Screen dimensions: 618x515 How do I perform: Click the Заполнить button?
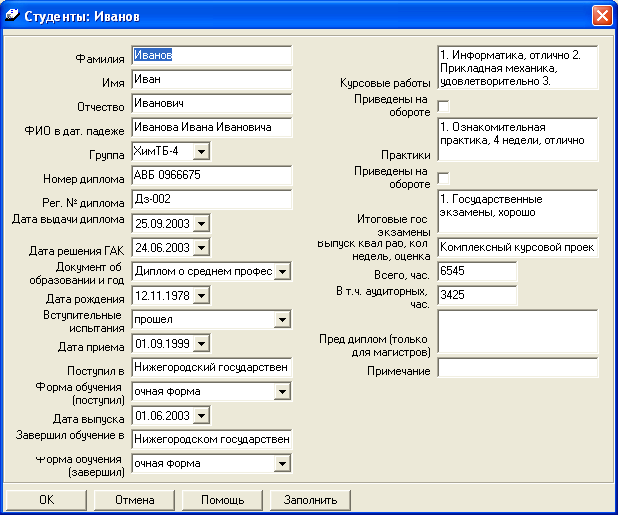click(310, 500)
